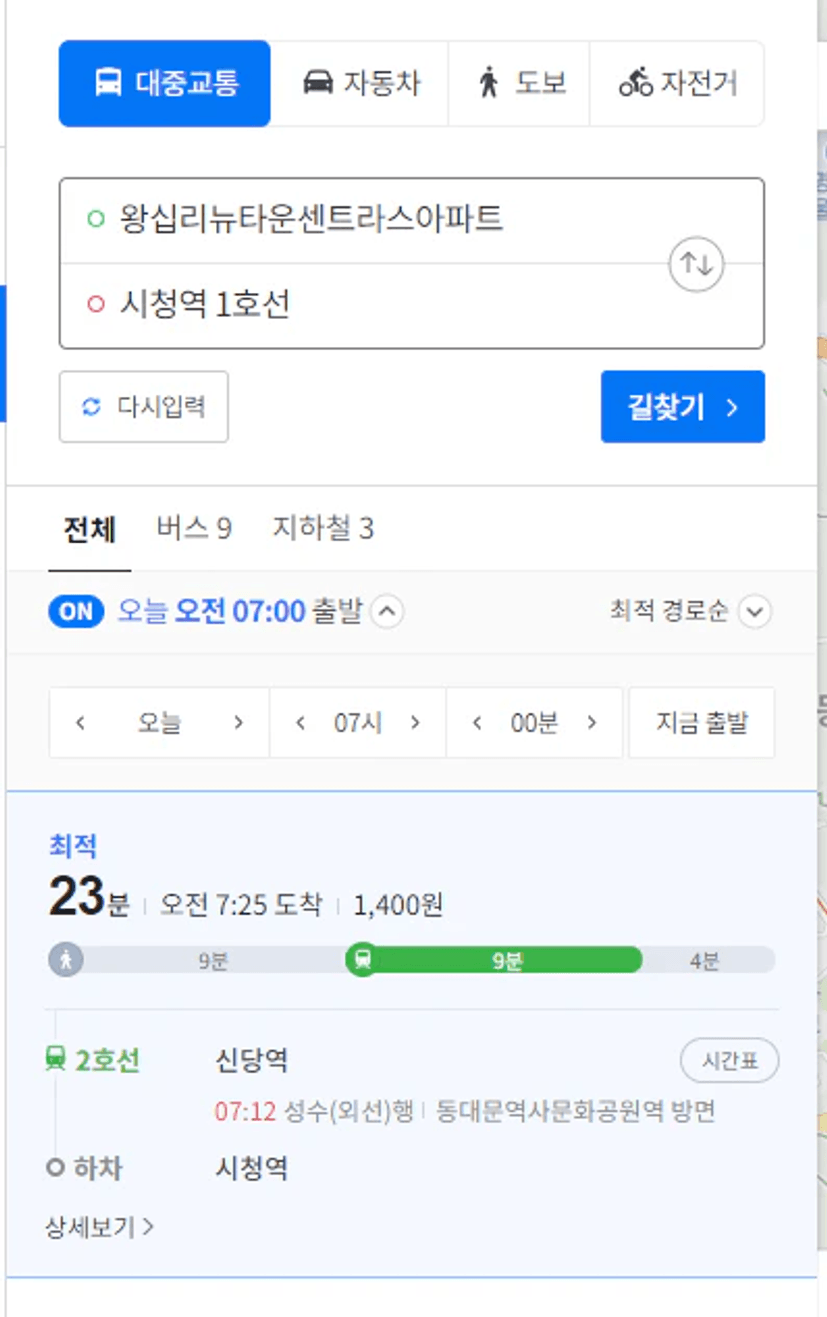Advance the hour with 07시 right arrow
This screenshot has width=827, height=1317.
point(415,723)
